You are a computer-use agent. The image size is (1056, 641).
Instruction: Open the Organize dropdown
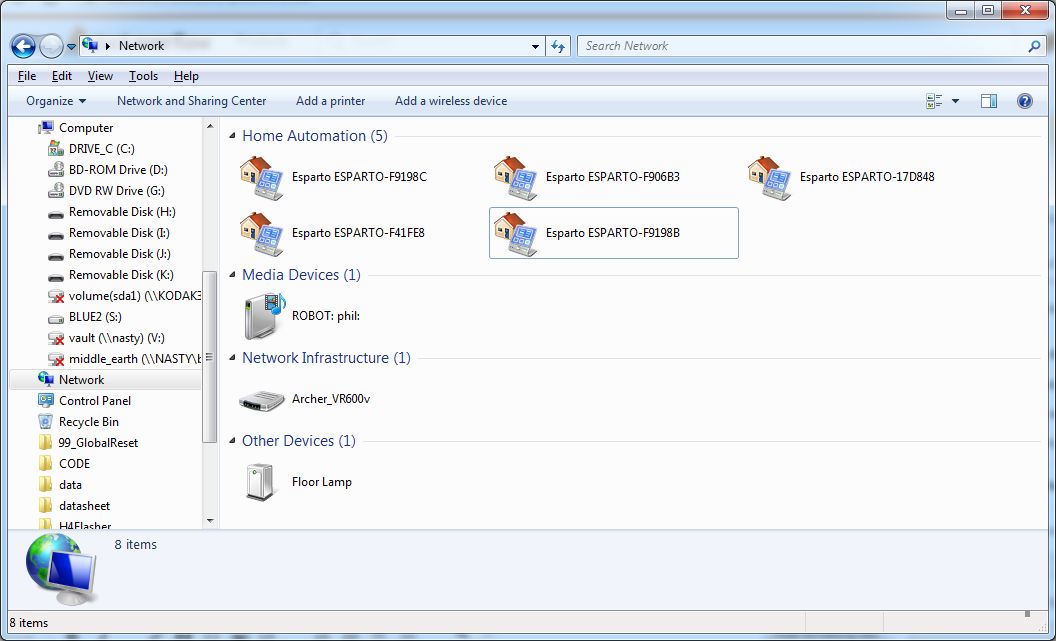(57, 101)
